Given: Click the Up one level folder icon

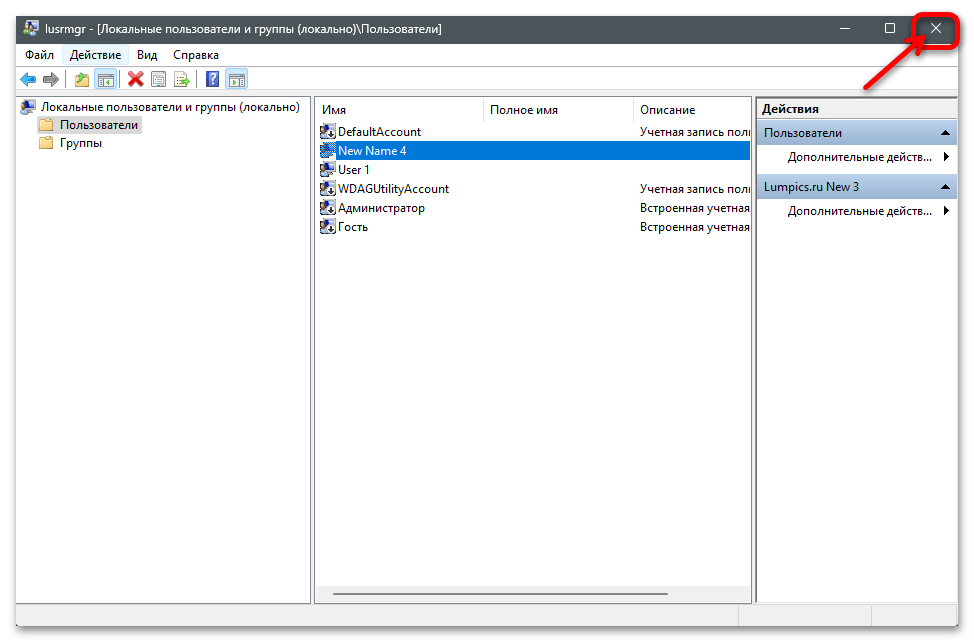Looking at the screenshot, I should pos(81,79).
